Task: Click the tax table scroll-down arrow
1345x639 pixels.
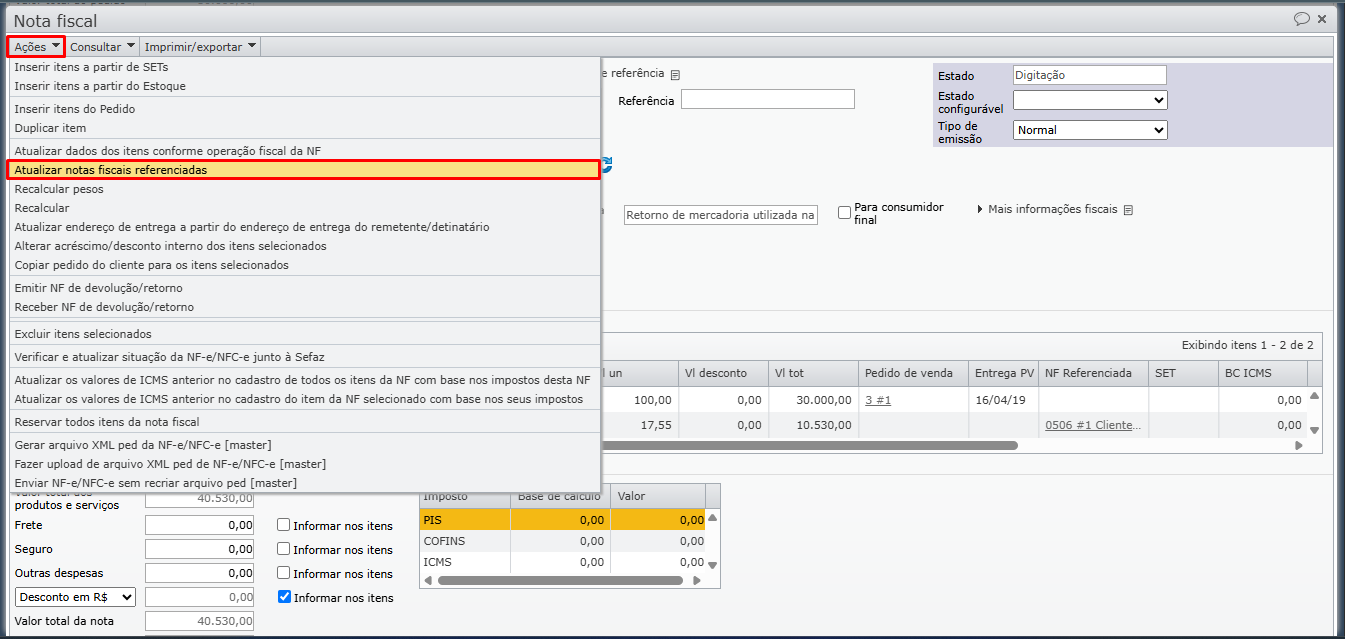Action: tap(713, 565)
